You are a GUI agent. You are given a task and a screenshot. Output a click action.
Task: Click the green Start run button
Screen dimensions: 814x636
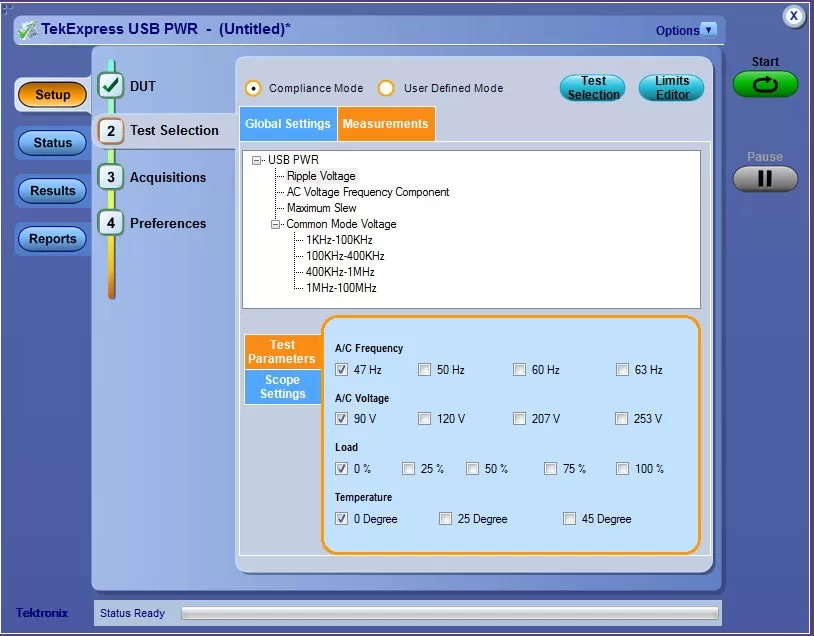coord(765,85)
